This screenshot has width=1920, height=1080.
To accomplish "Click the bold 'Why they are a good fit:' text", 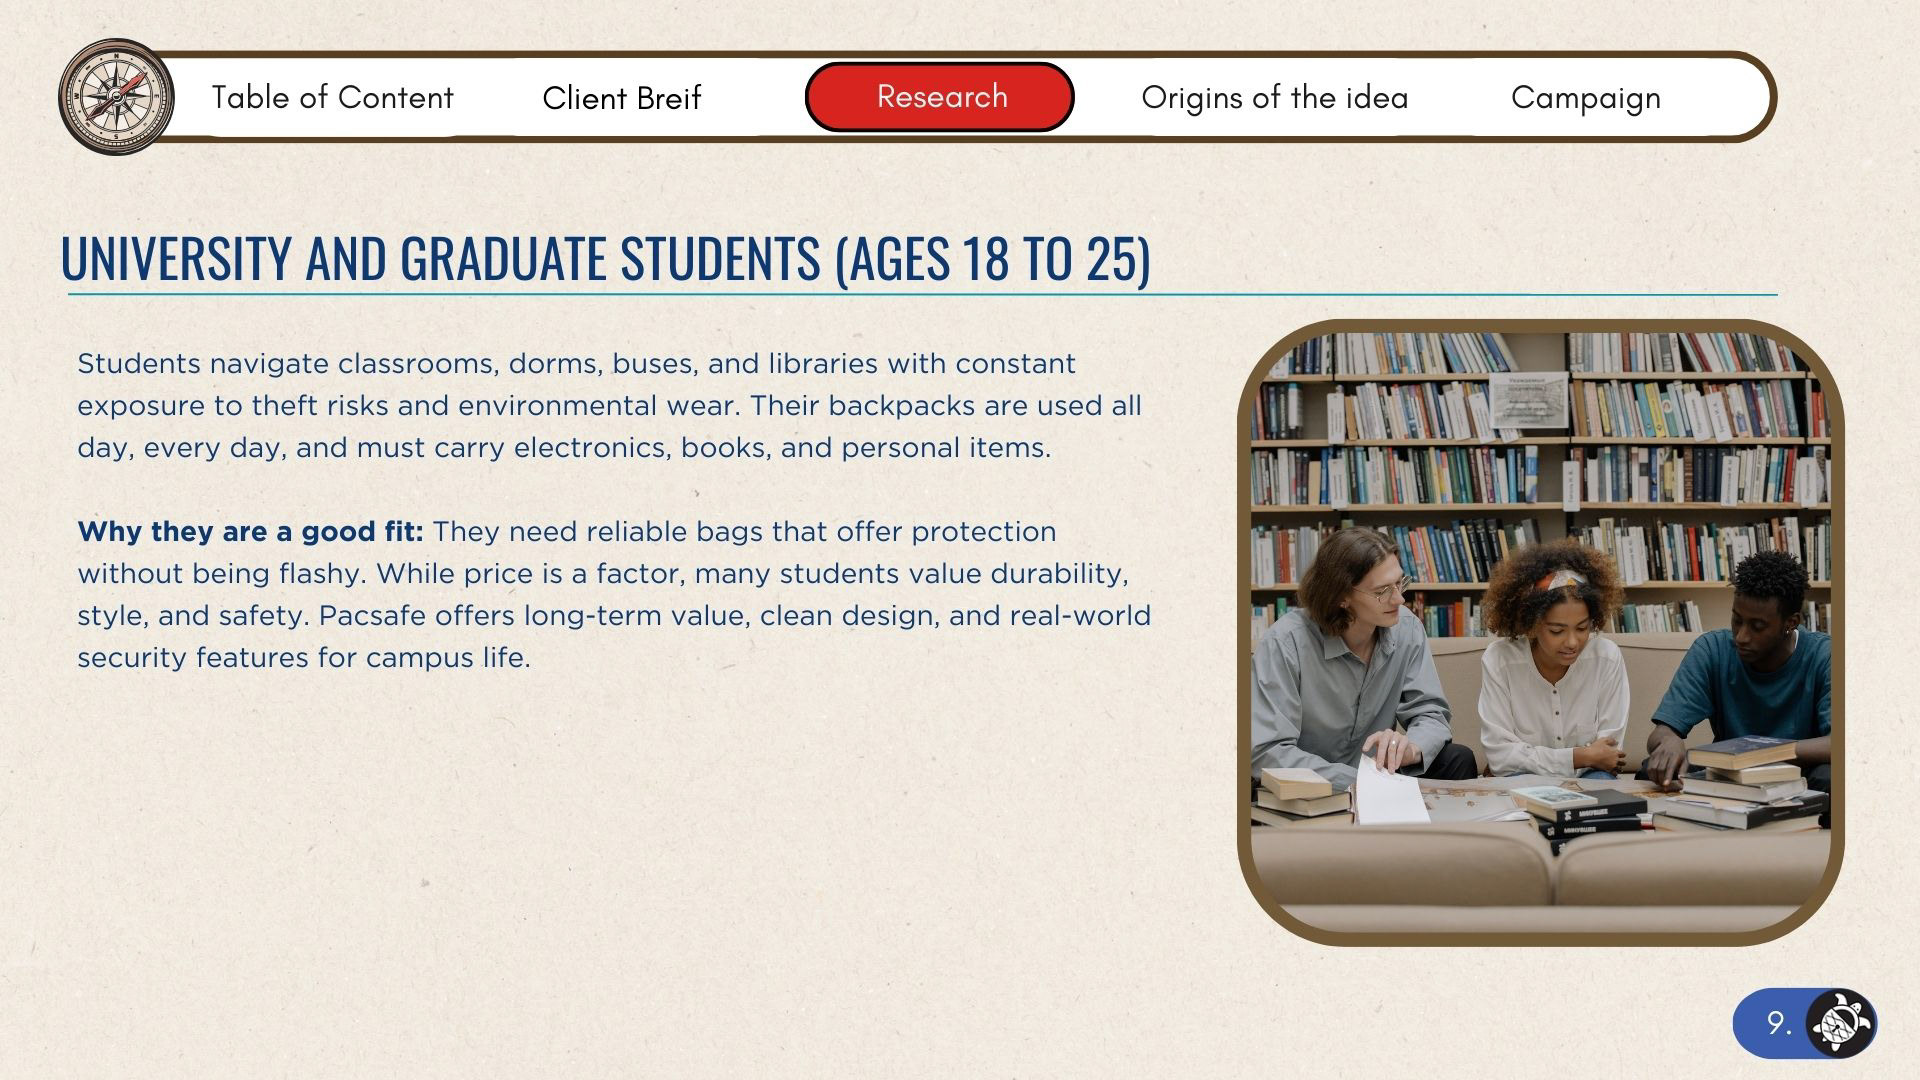I will point(250,531).
